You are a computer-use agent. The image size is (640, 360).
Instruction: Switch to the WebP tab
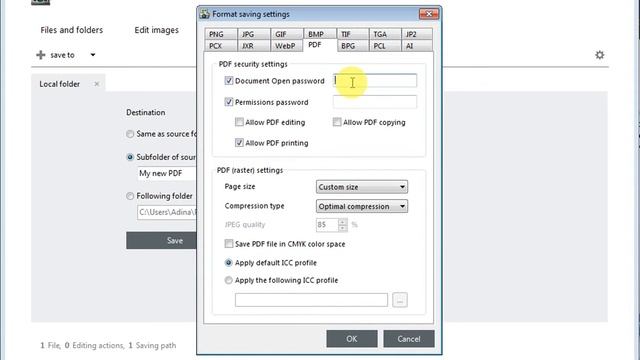[287, 46]
